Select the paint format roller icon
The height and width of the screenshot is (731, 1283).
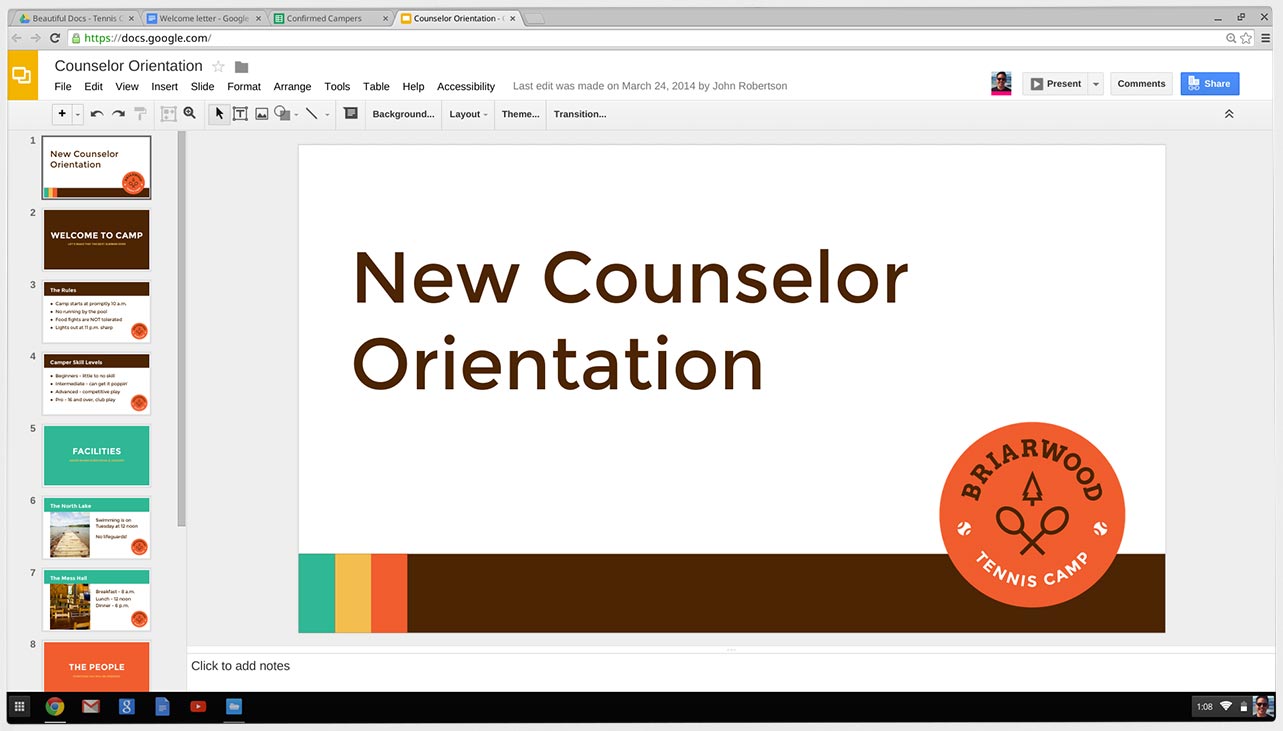coord(140,114)
